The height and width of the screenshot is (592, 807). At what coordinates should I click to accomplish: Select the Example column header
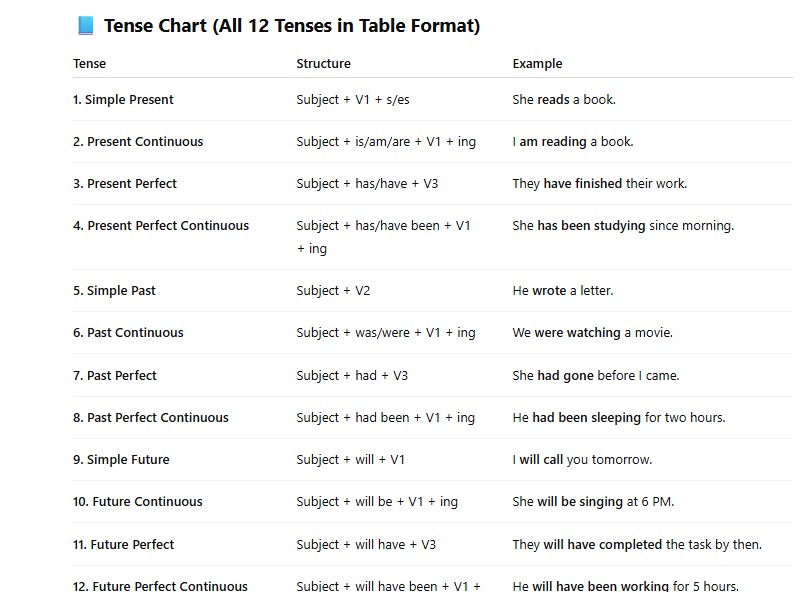tap(537, 64)
